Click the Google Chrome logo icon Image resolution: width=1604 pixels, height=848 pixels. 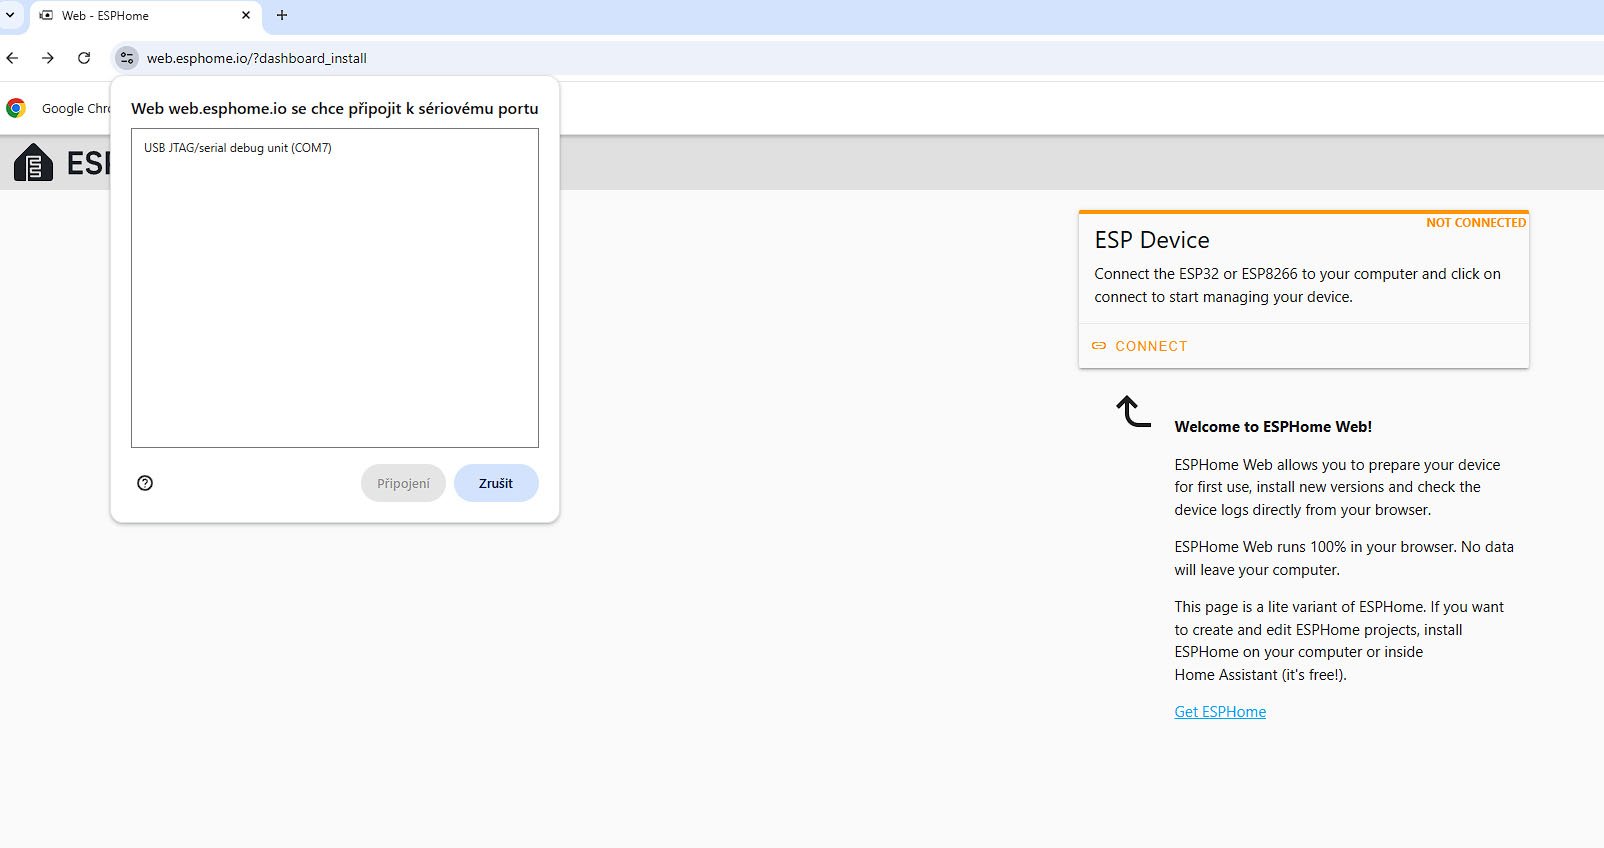pos(16,108)
